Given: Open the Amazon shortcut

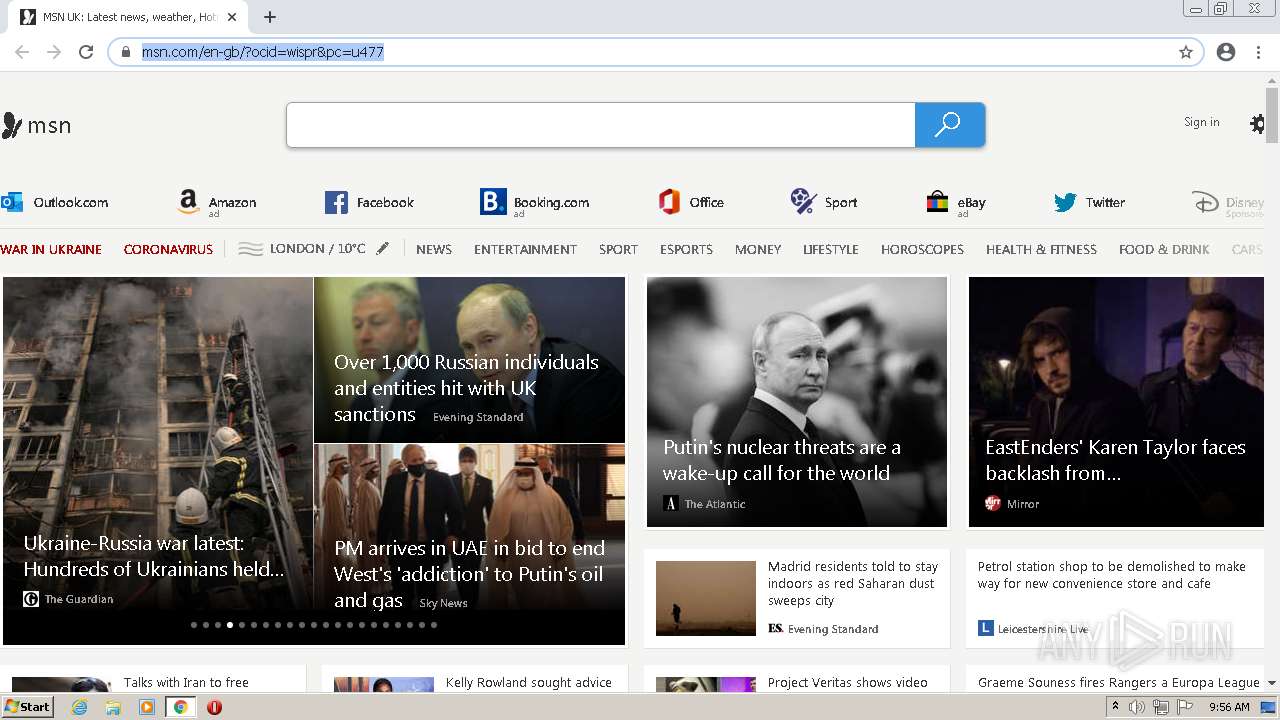Looking at the screenshot, I should coord(217,203).
